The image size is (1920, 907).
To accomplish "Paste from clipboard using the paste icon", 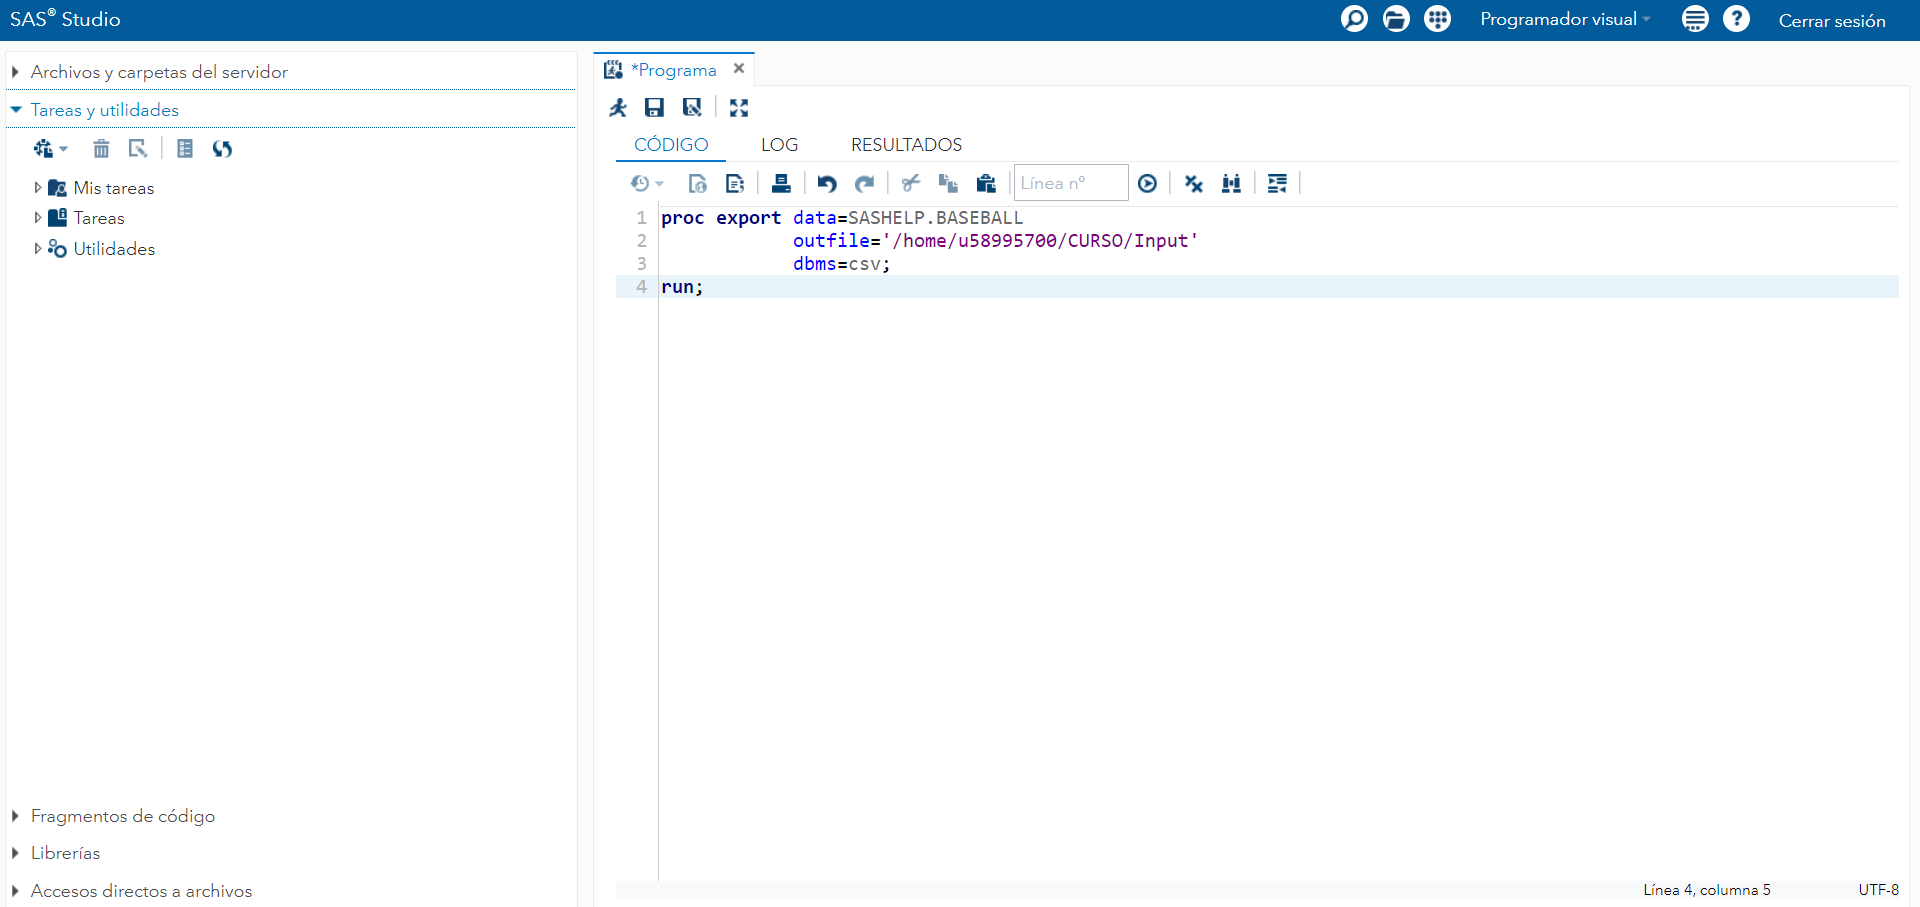I will tap(986, 183).
